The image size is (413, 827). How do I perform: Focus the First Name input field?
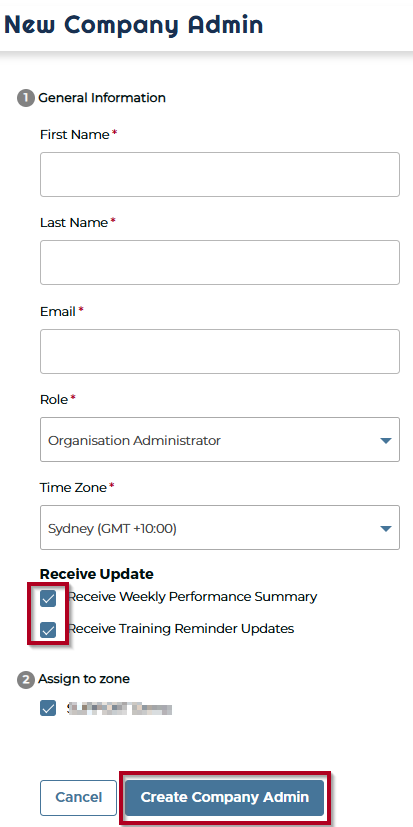(x=219, y=175)
